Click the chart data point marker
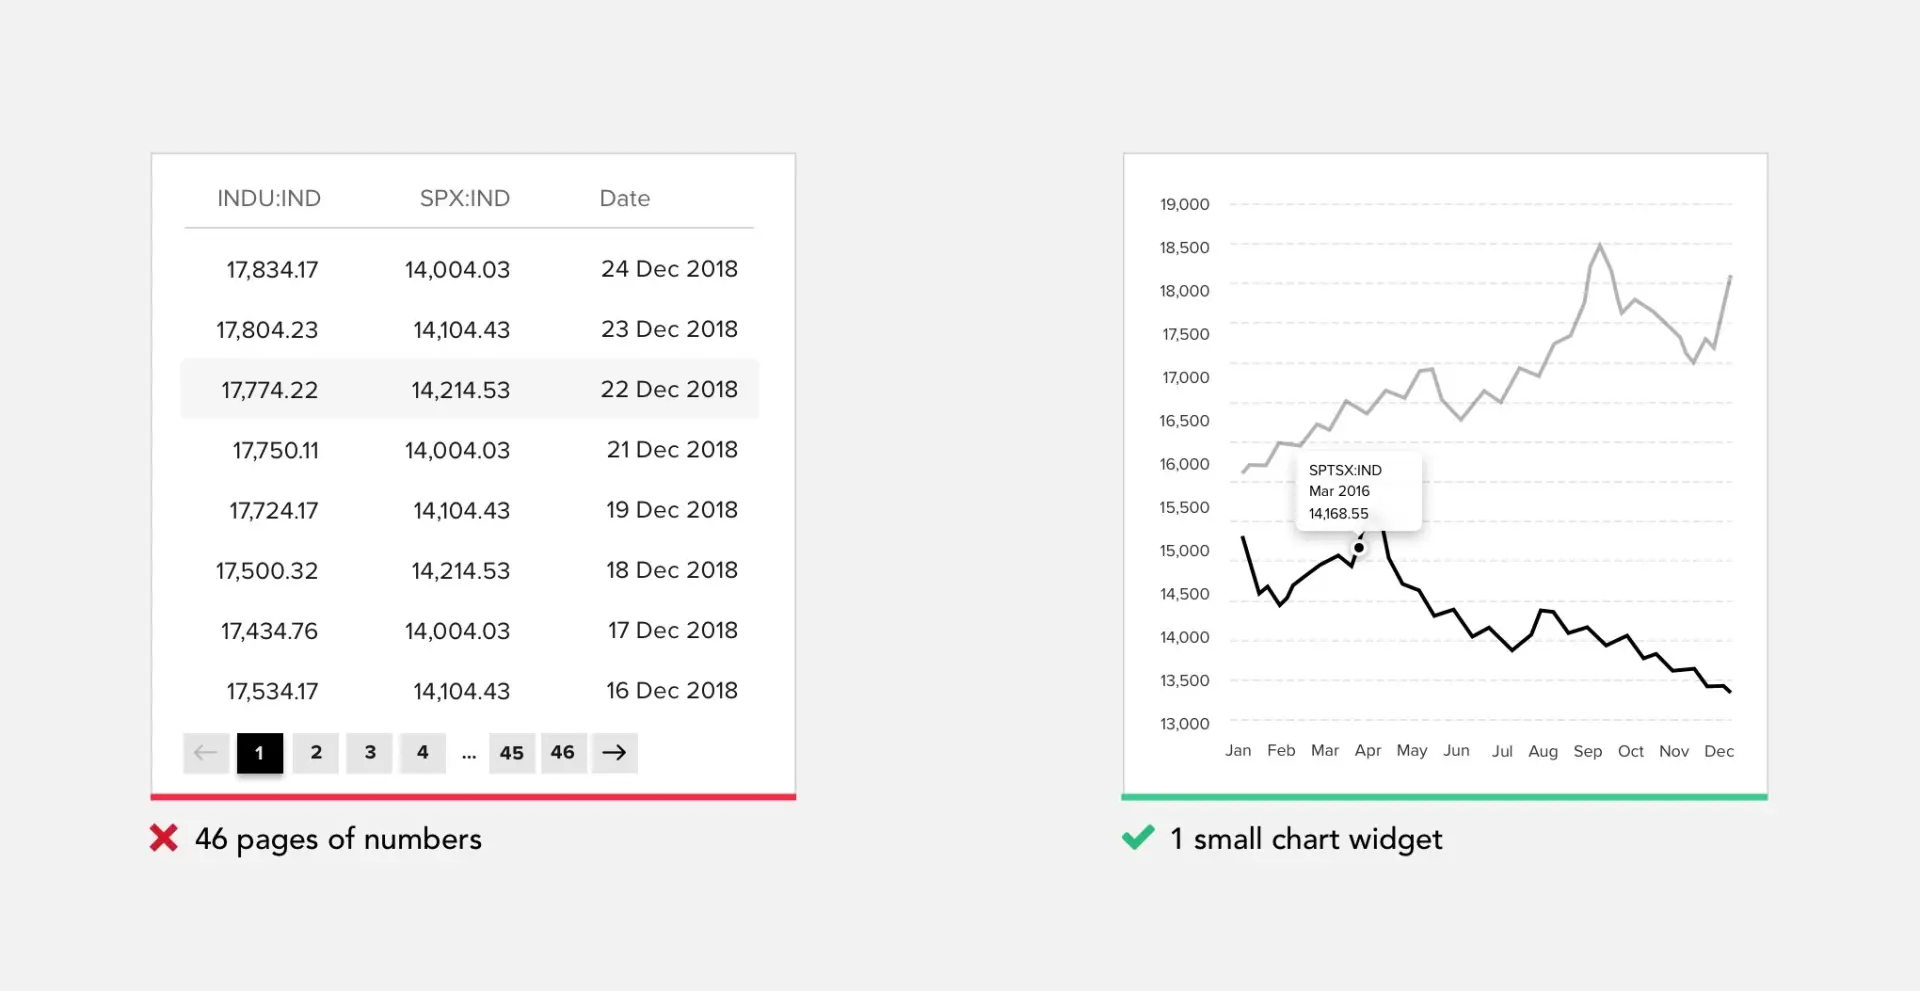This screenshot has height=991, width=1920. [1359, 547]
